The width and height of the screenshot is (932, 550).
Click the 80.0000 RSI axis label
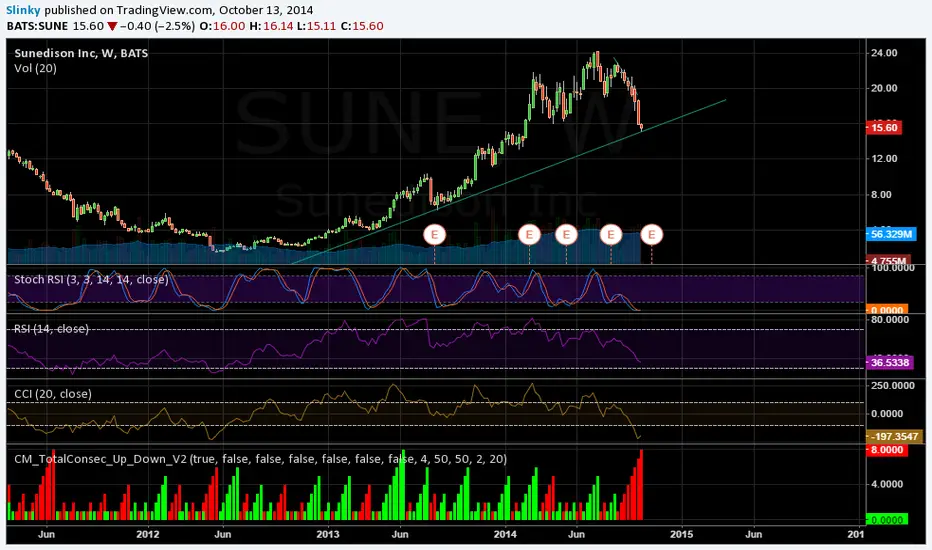click(x=890, y=320)
